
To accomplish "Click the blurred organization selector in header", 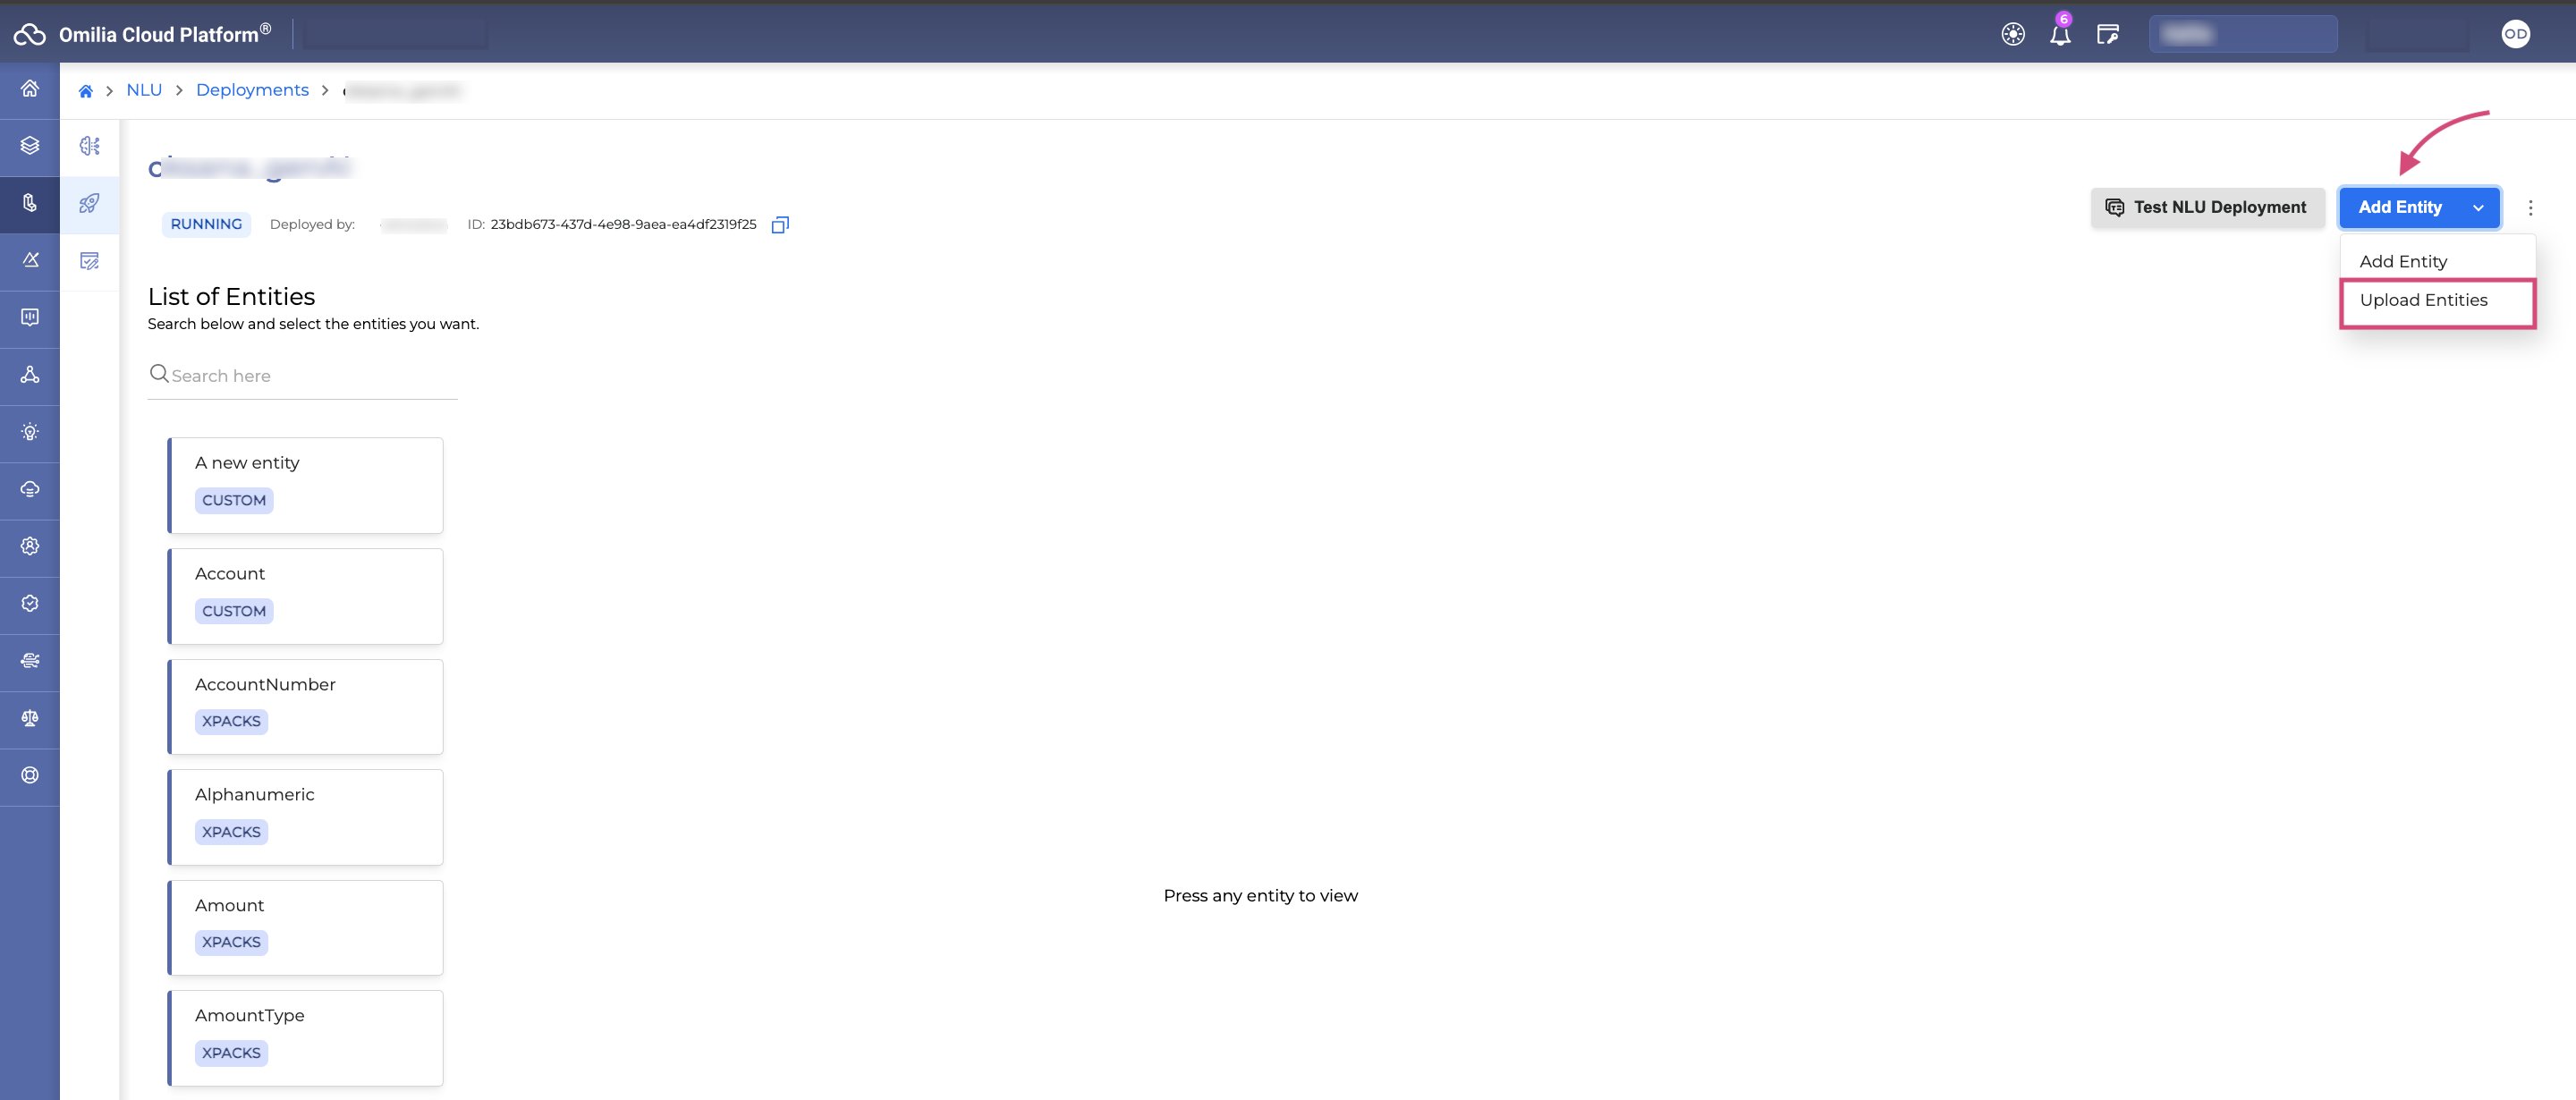I will (2242, 35).
